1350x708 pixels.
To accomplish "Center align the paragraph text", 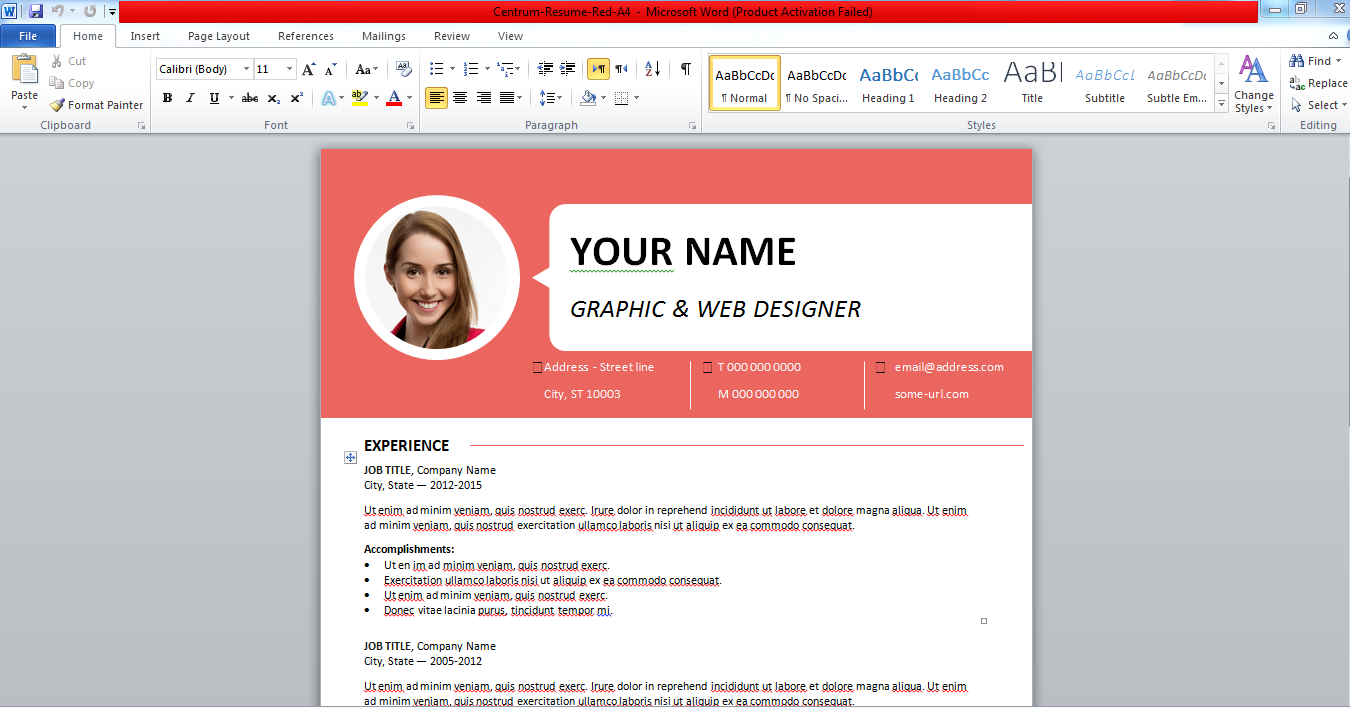I will coord(460,98).
